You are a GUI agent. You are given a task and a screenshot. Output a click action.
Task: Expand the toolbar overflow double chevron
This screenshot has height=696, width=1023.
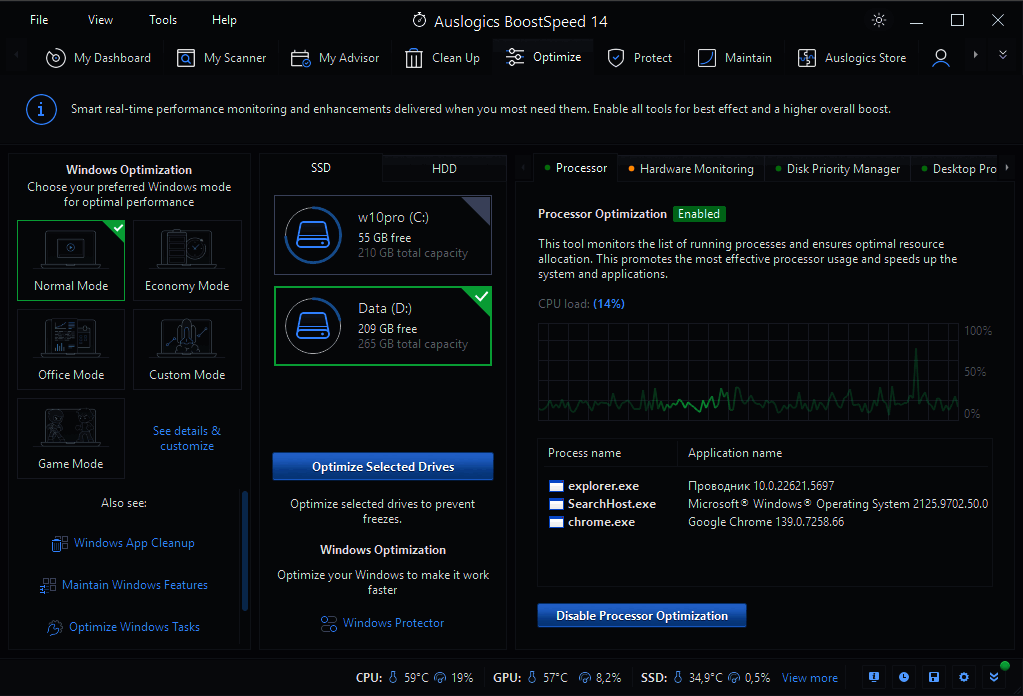1003,56
